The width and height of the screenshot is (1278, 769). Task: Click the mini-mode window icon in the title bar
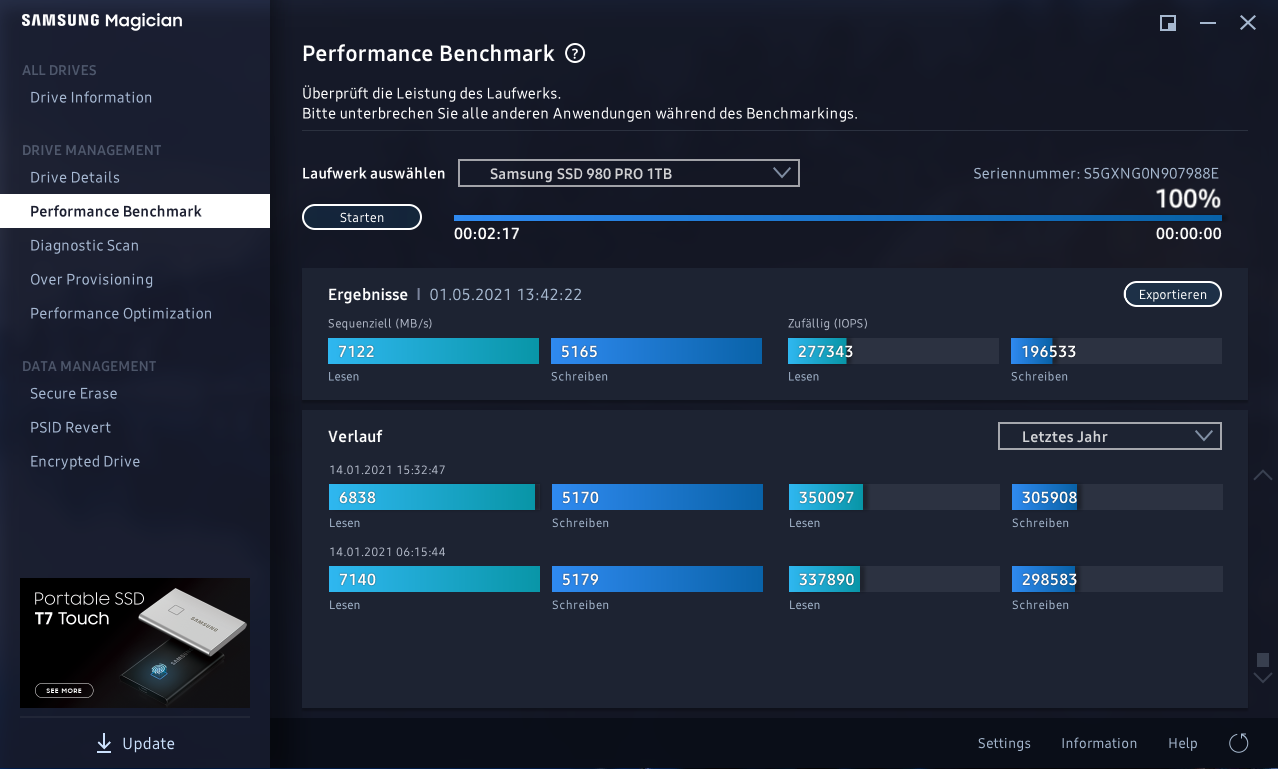point(1168,23)
